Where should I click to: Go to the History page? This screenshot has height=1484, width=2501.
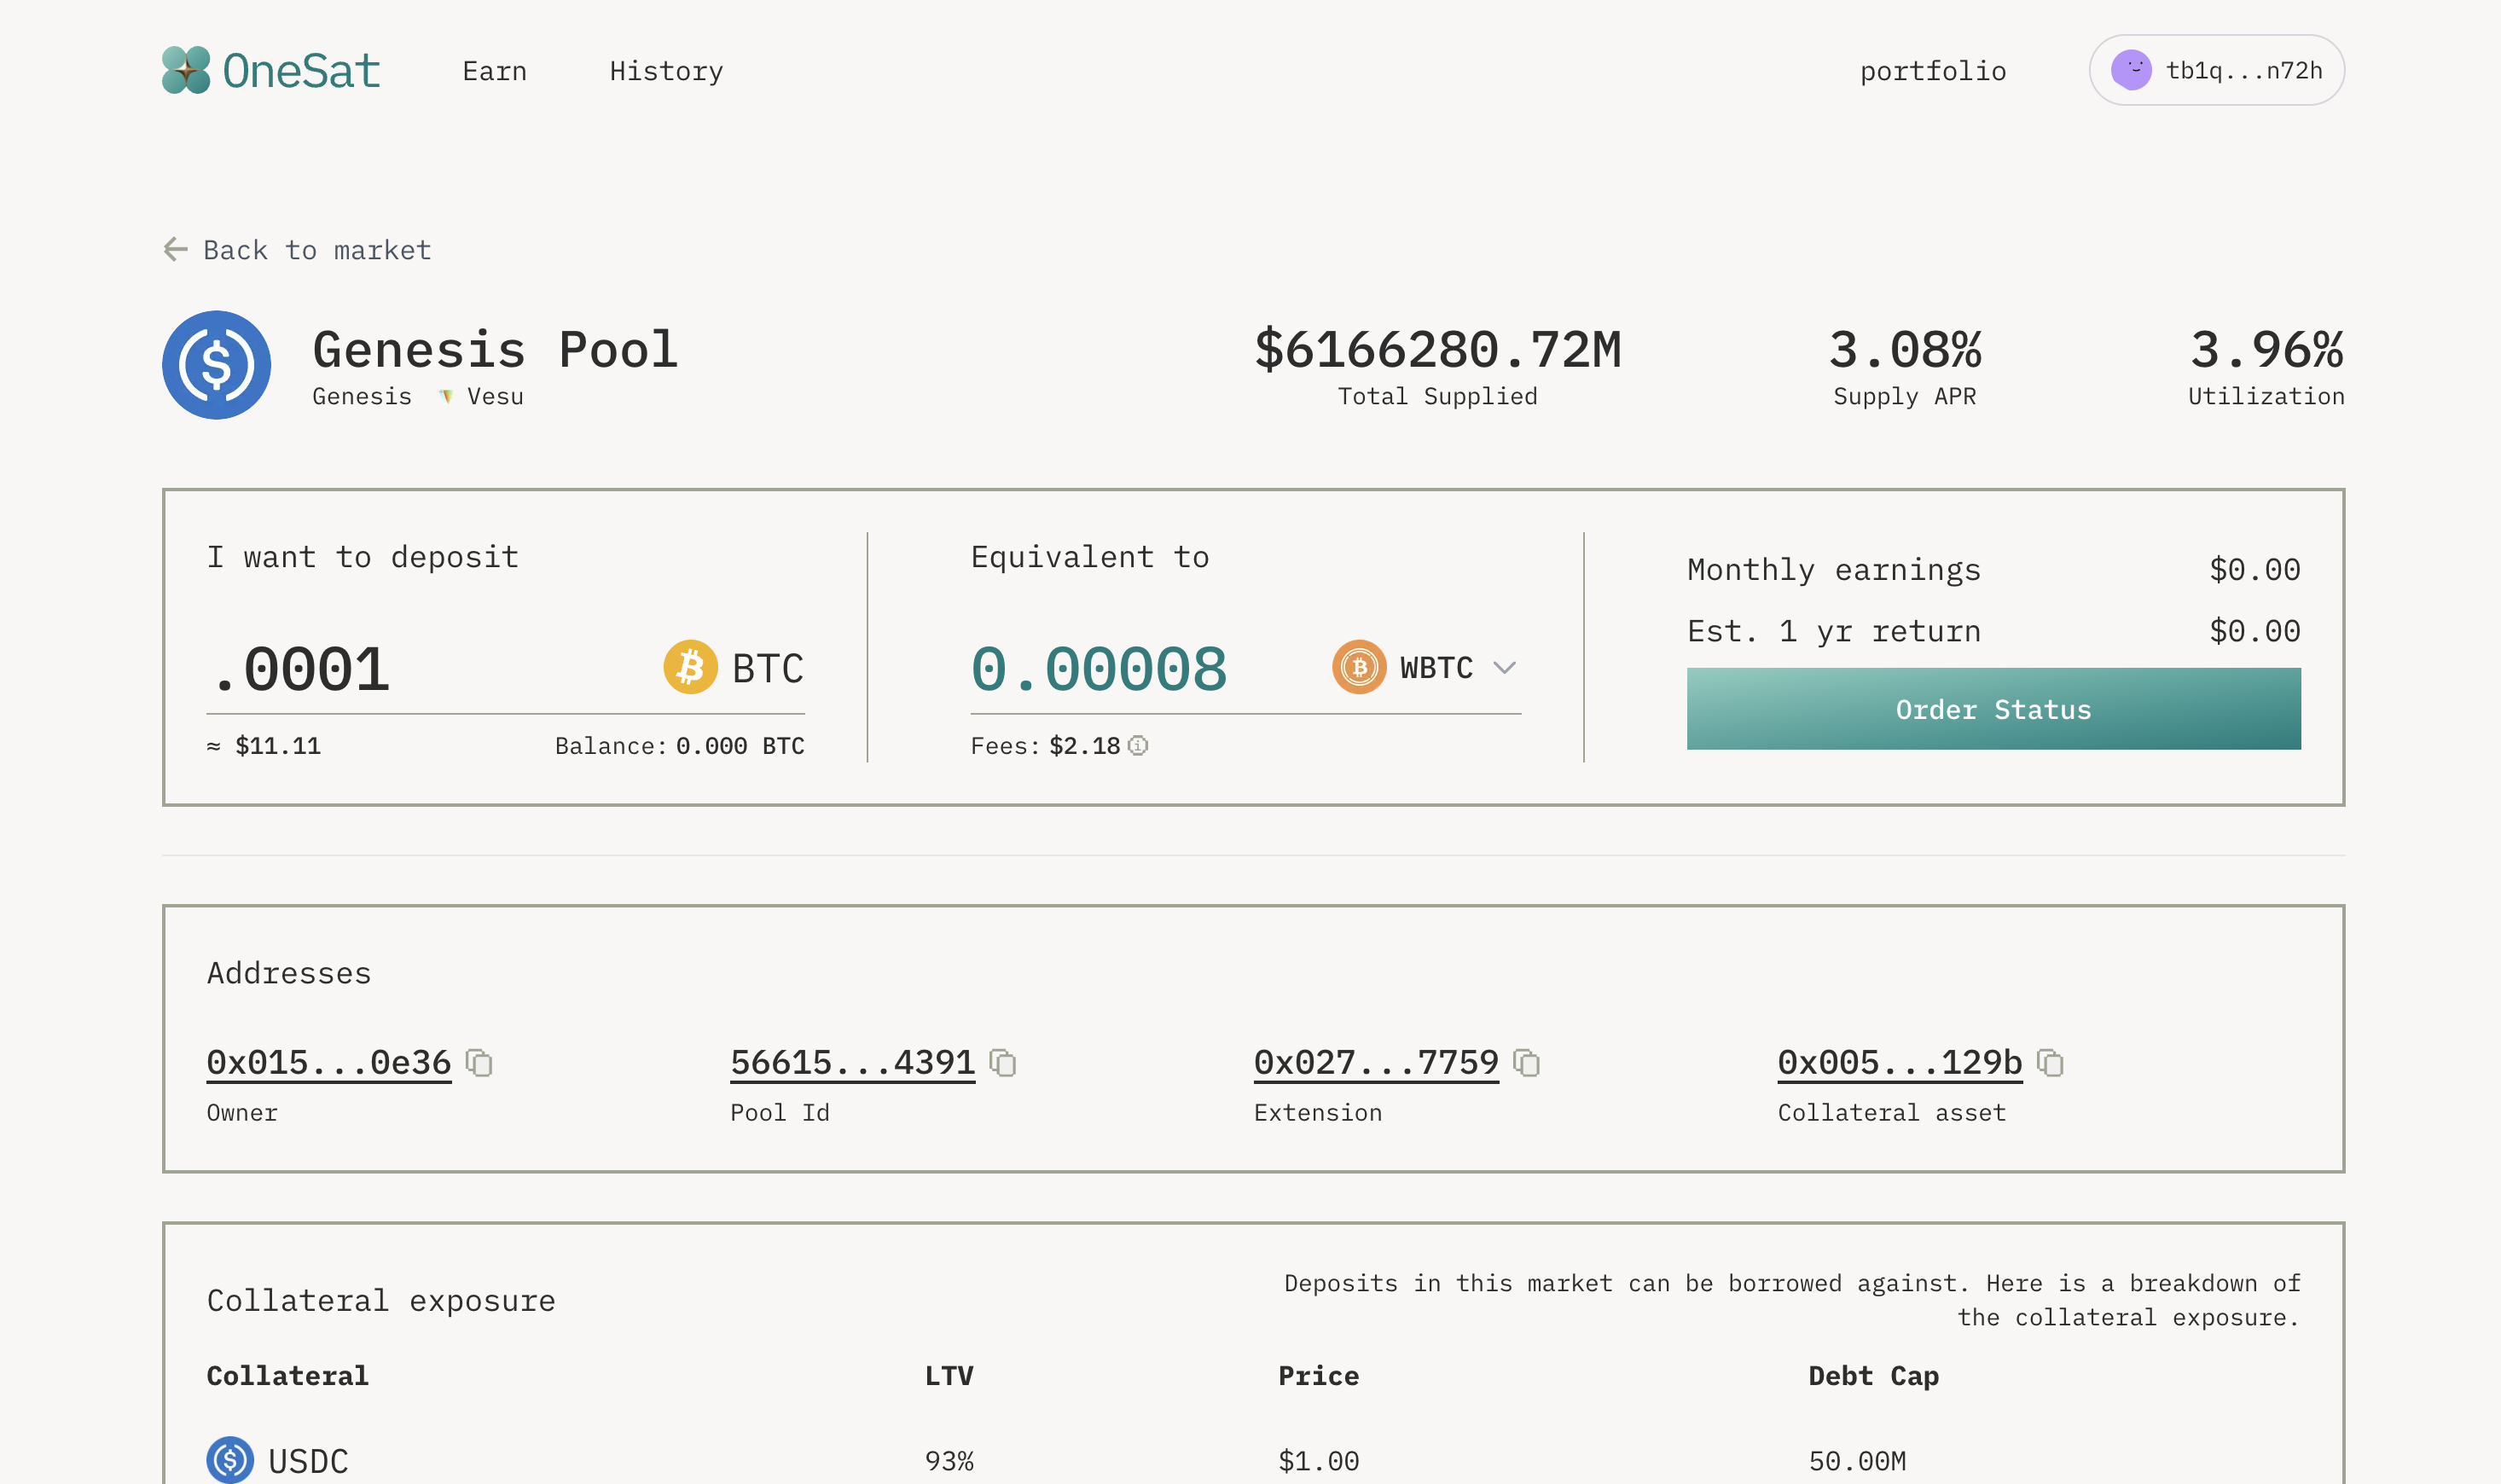(x=666, y=71)
